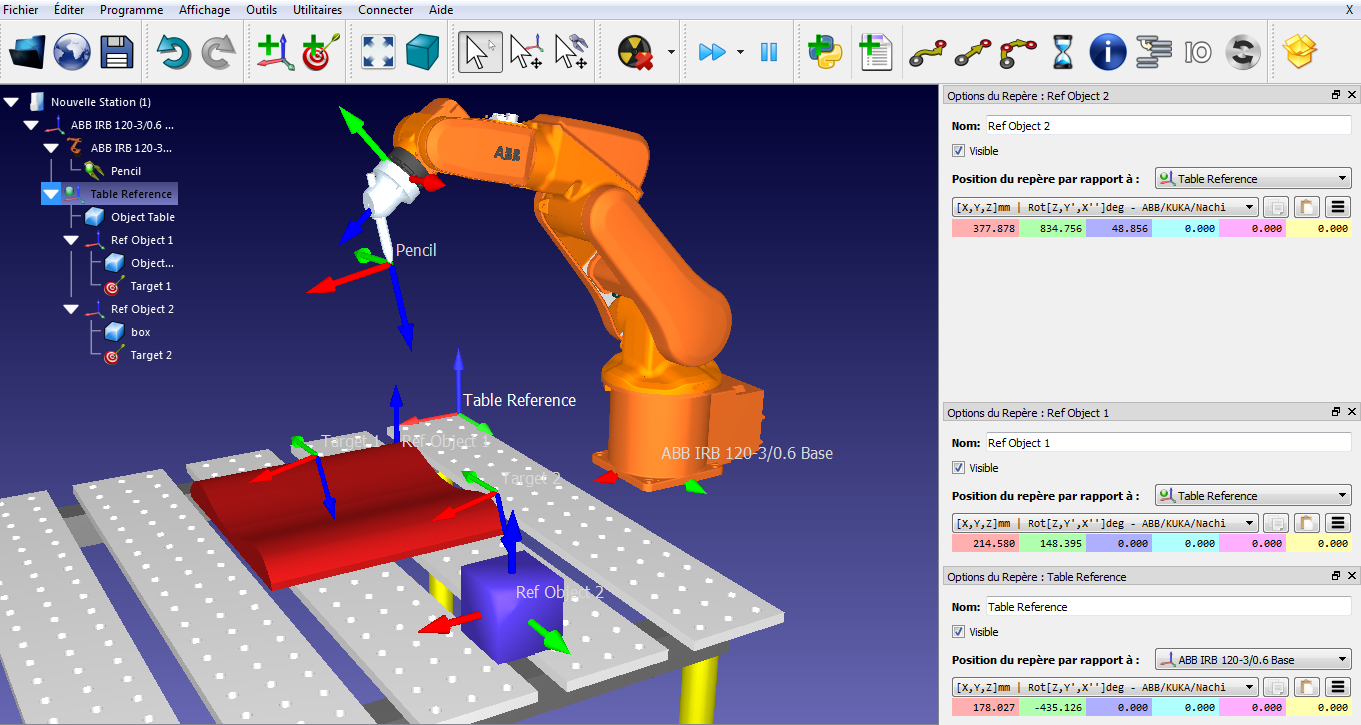Click the Nom field of Ref Object 2
The height and width of the screenshot is (725, 1361).
pyautogui.click(x=1168, y=126)
